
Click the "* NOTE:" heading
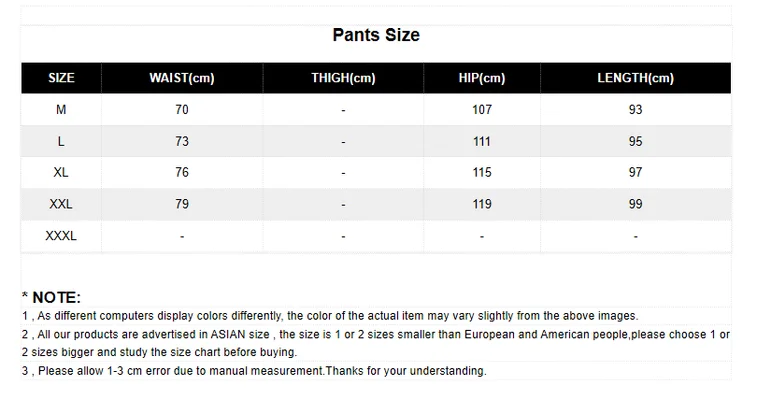51,297
